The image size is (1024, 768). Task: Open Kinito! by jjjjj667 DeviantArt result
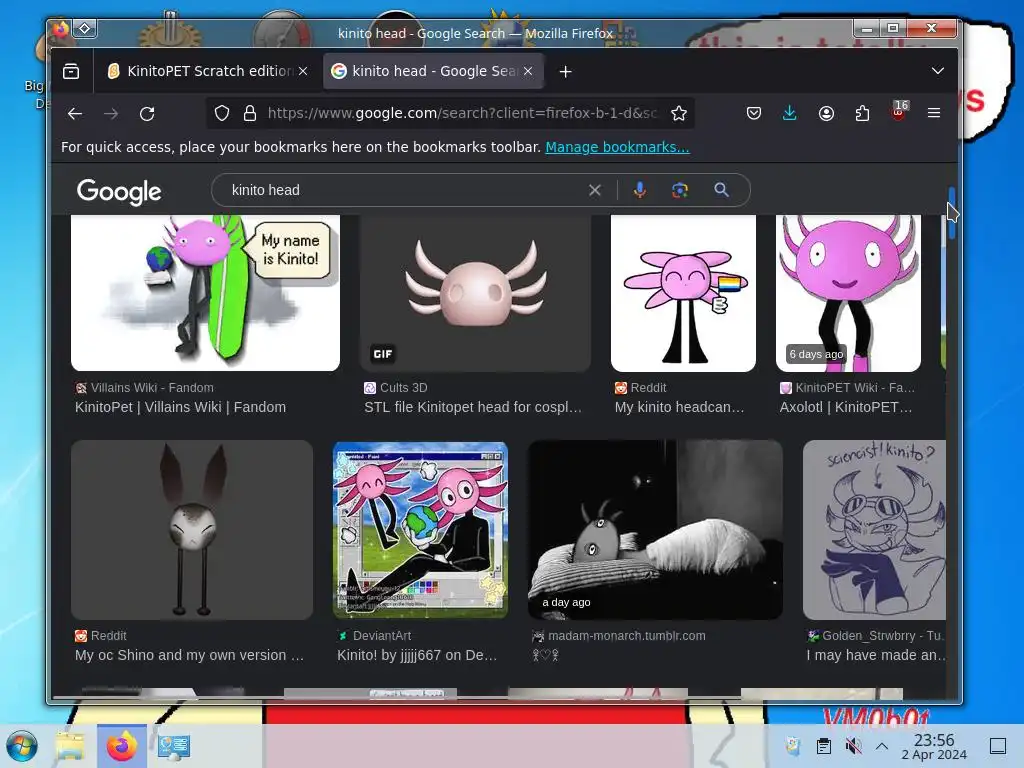click(417, 655)
